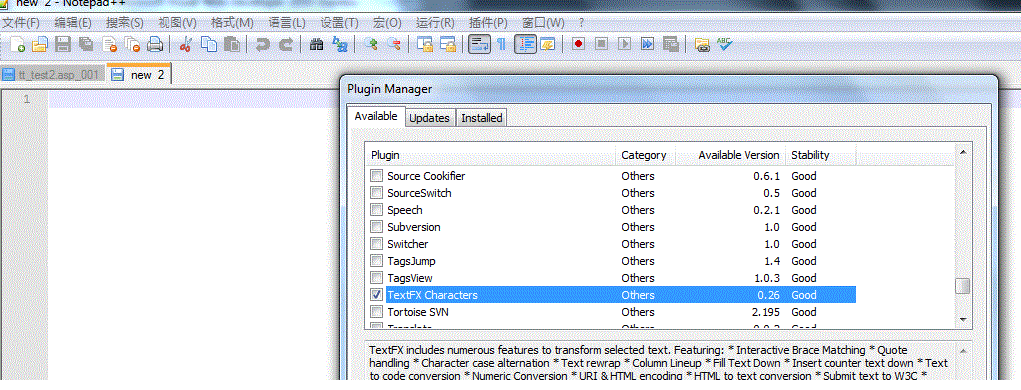Open the ? help menu
Image resolution: width=1021 pixels, height=390 pixels.
(581, 22)
